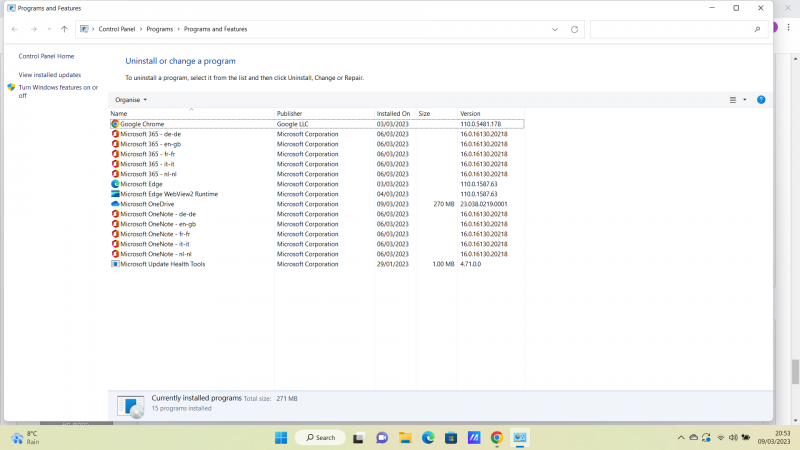Select the Microsoft 365 - it-it row
The image size is (800, 450).
click(x=317, y=164)
